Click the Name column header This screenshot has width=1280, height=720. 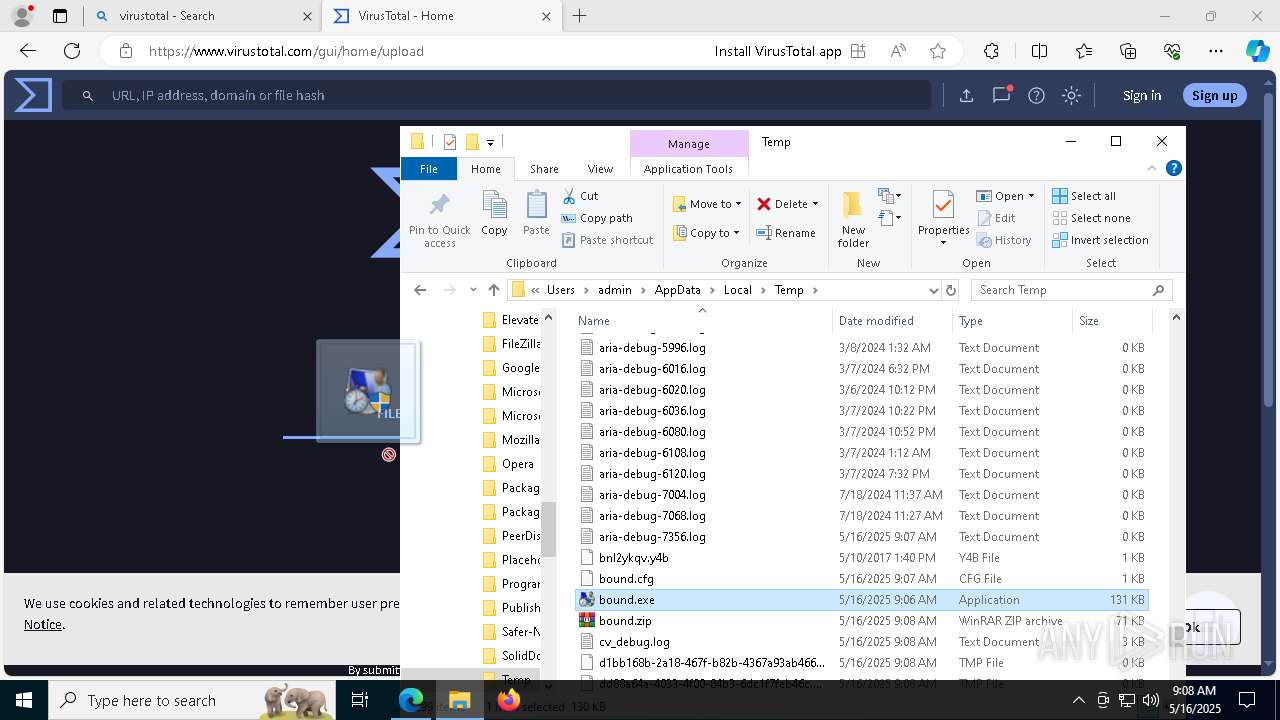click(703, 321)
